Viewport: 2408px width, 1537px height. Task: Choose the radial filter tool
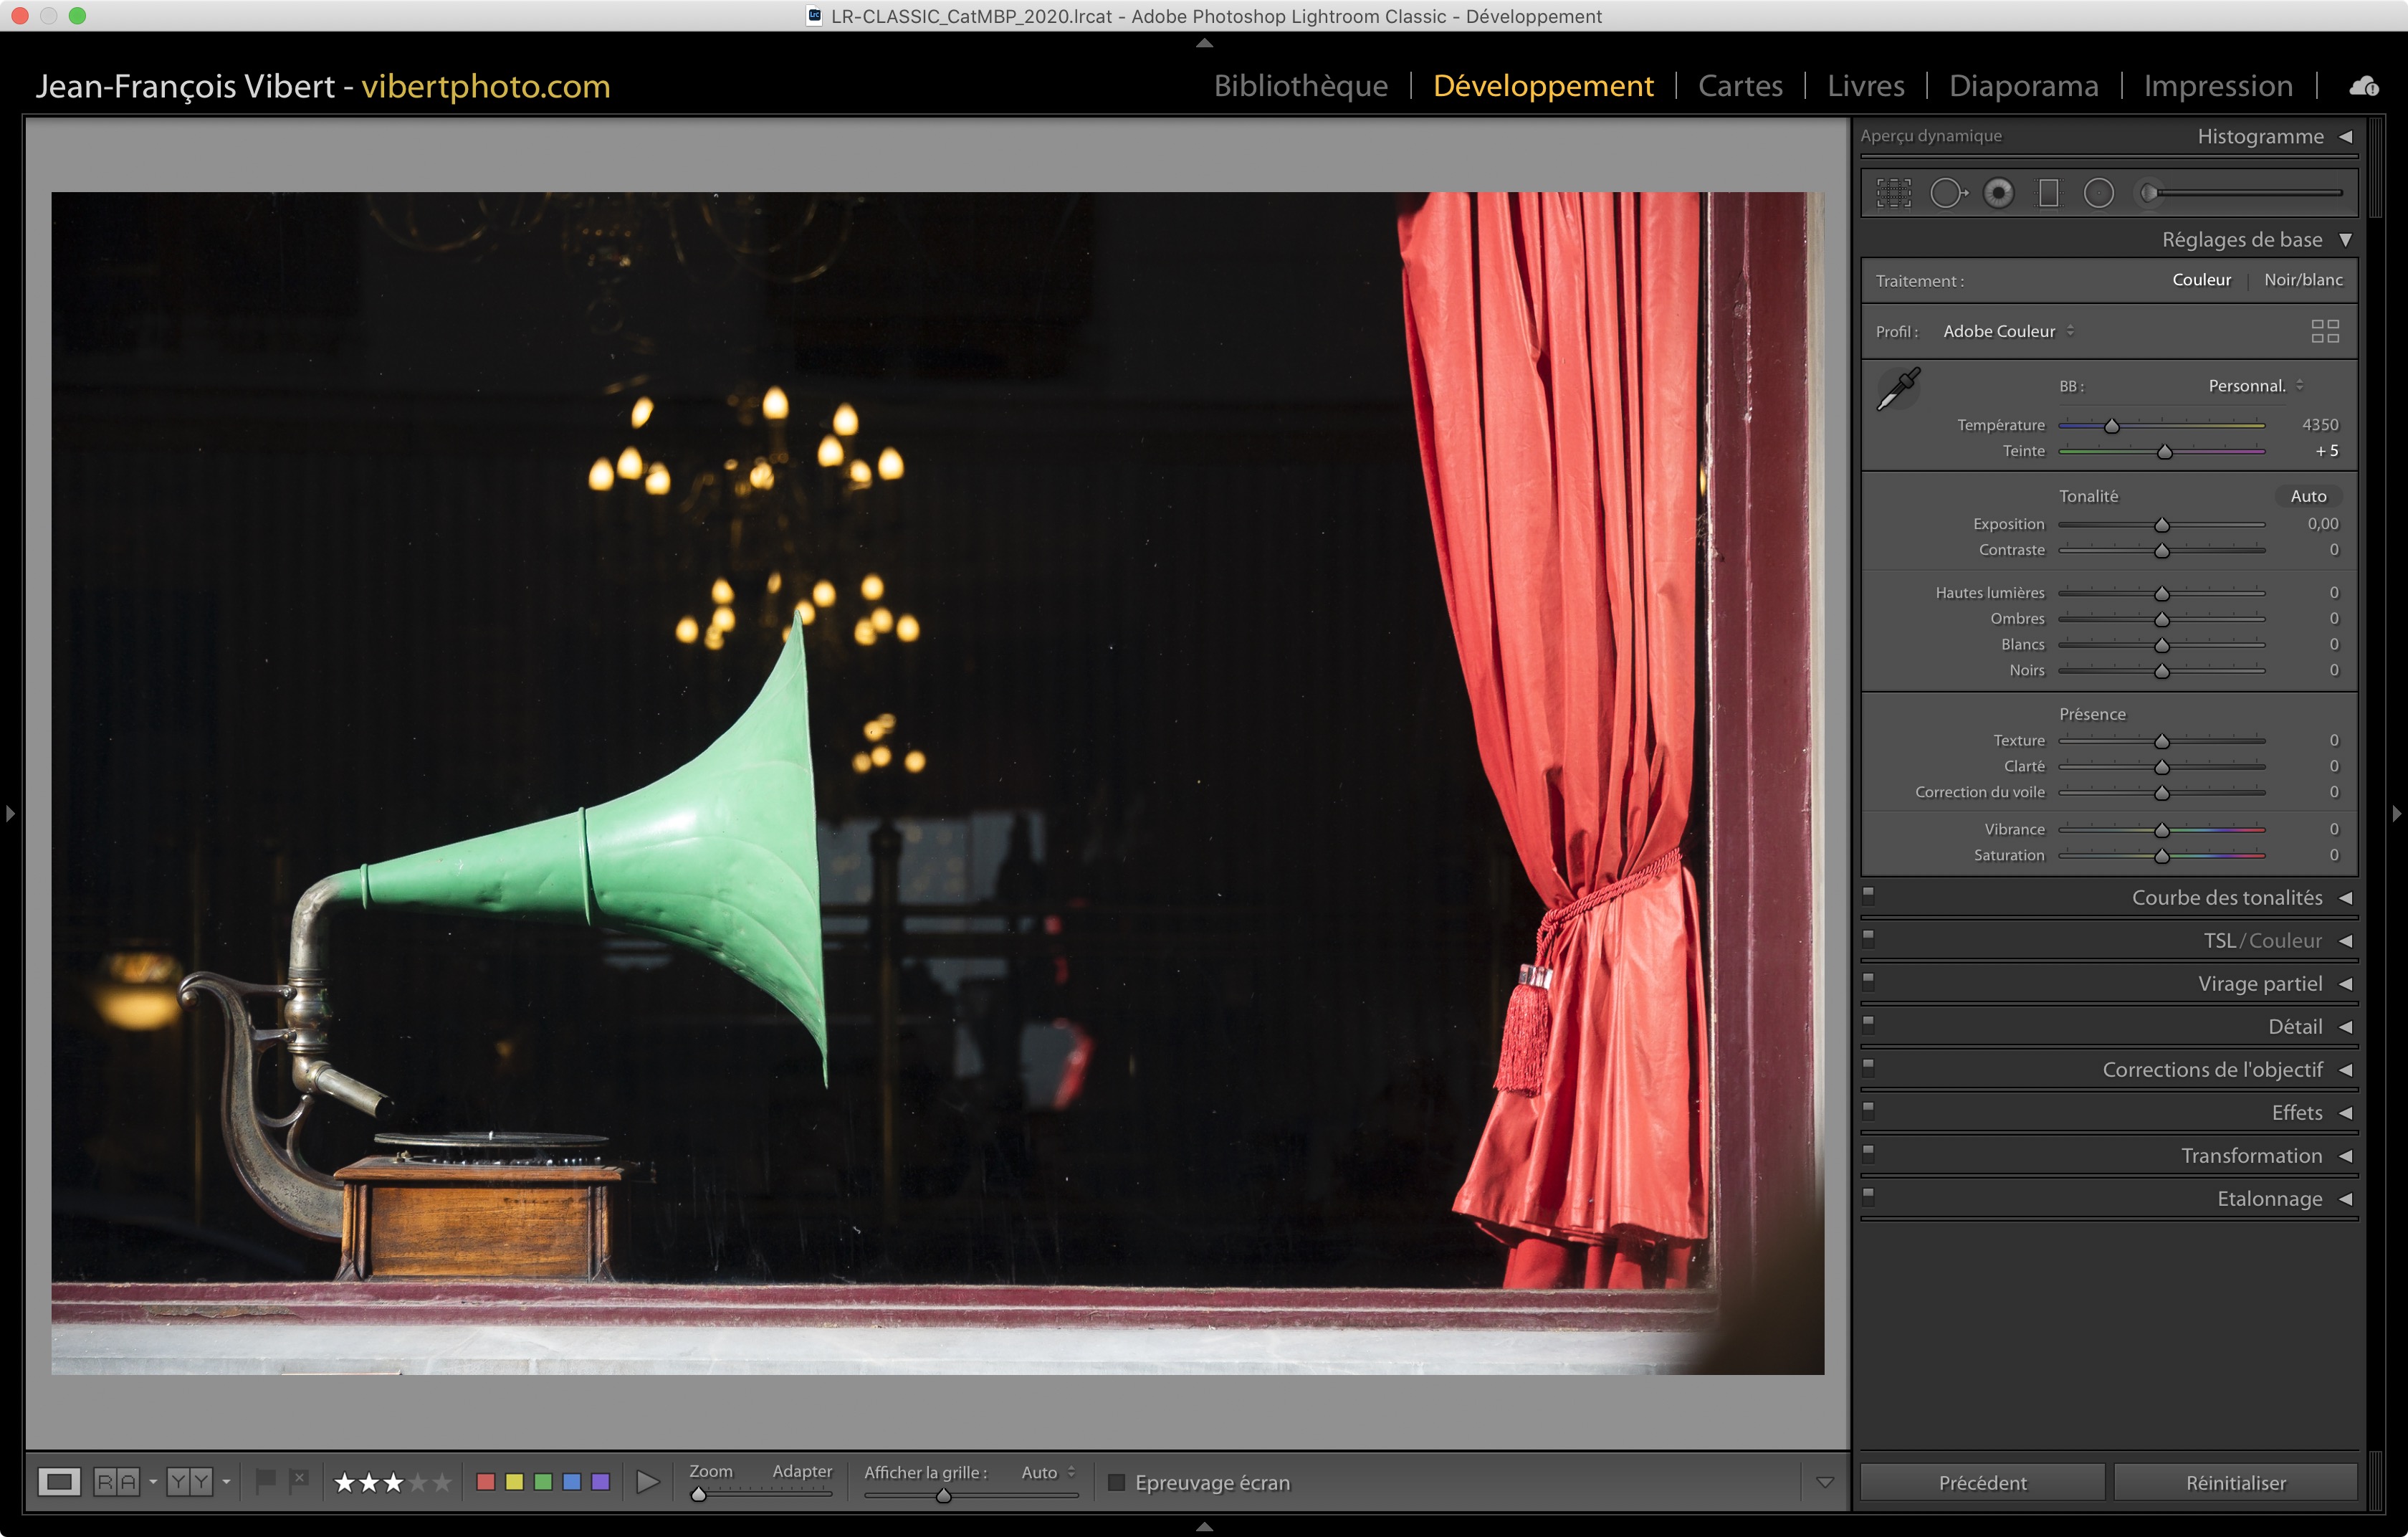pyautogui.click(x=2098, y=193)
